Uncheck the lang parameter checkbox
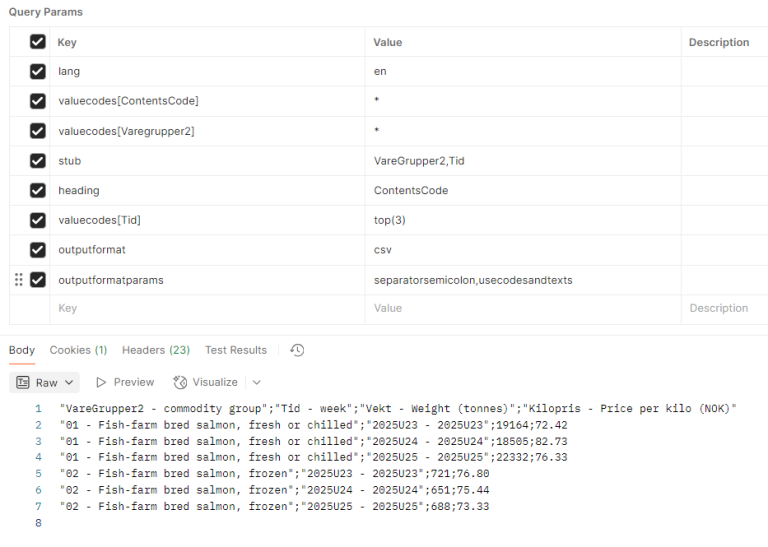 (x=38, y=72)
